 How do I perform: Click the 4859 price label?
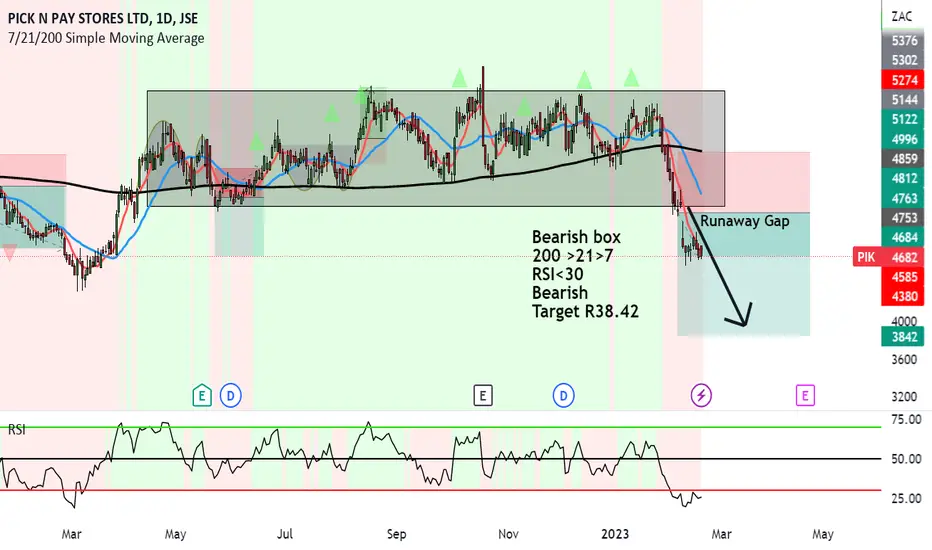coord(904,159)
